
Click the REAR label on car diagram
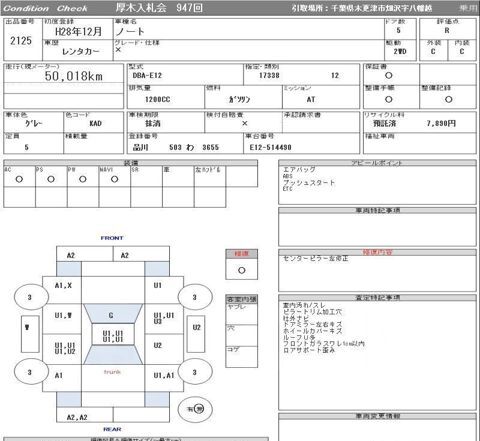[112, 429]
